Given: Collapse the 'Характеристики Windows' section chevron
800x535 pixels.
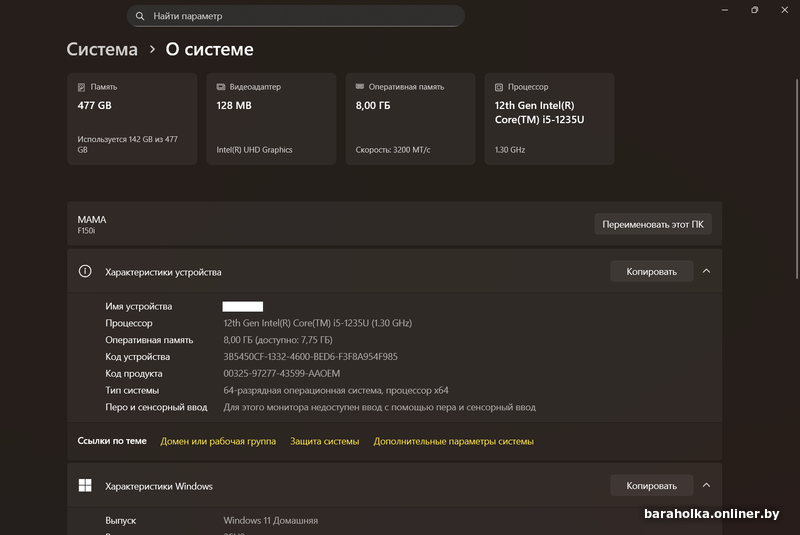Looking at the screenshot, I should click(x=707, y=486).
